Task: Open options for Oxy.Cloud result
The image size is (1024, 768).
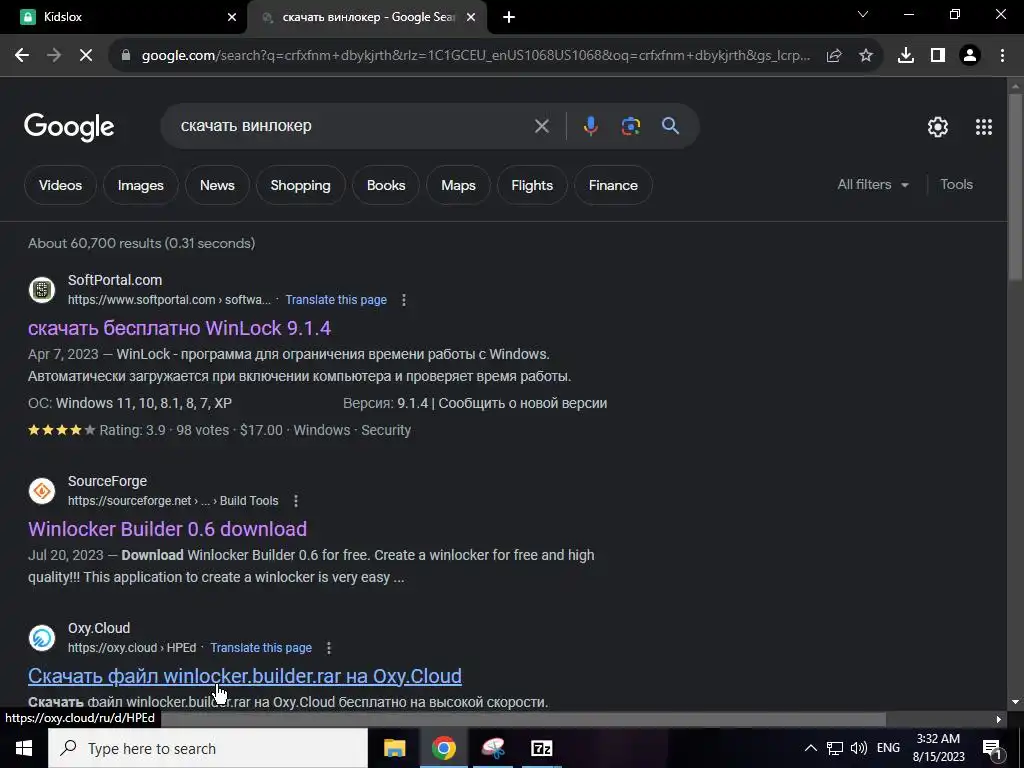Action: pos(328,648)
